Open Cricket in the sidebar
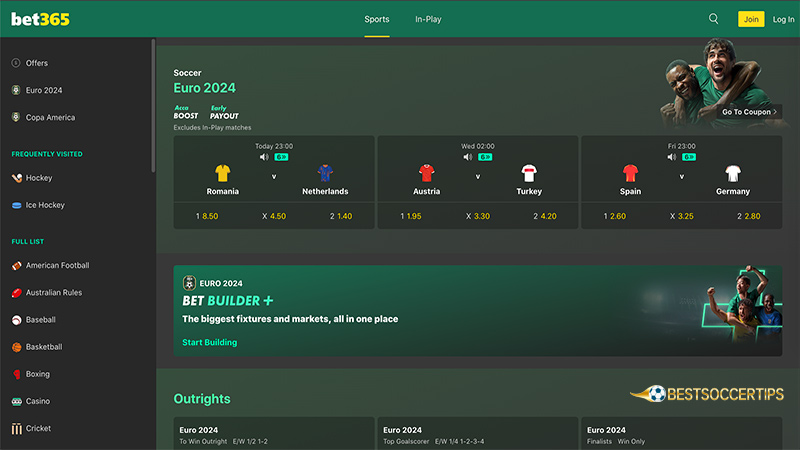 coord(38,429)
